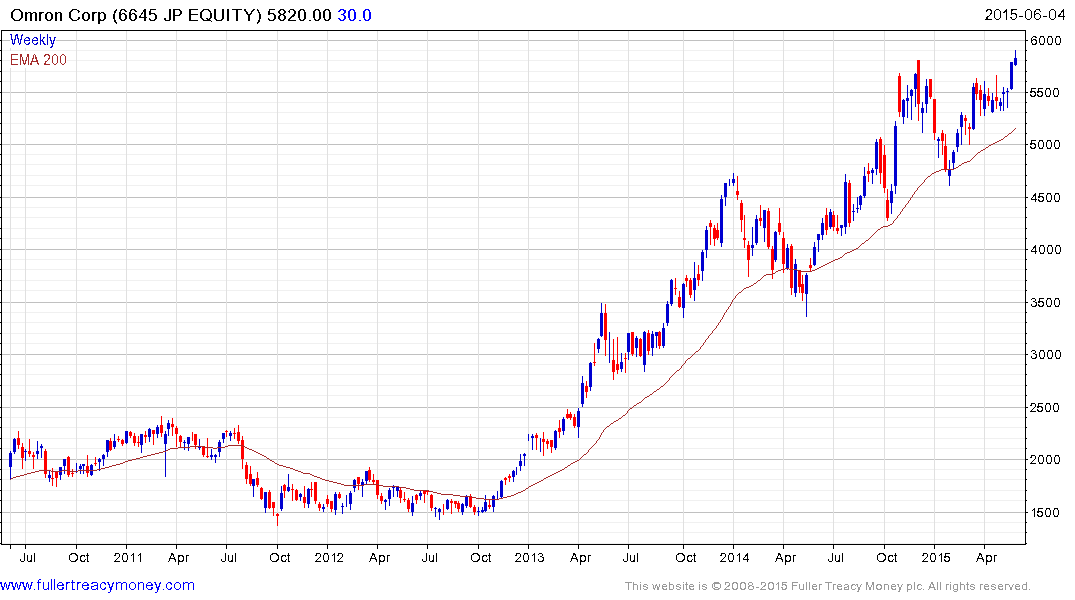Click the 5000 price axis label
The image size is (1075, 600).
1046,145
